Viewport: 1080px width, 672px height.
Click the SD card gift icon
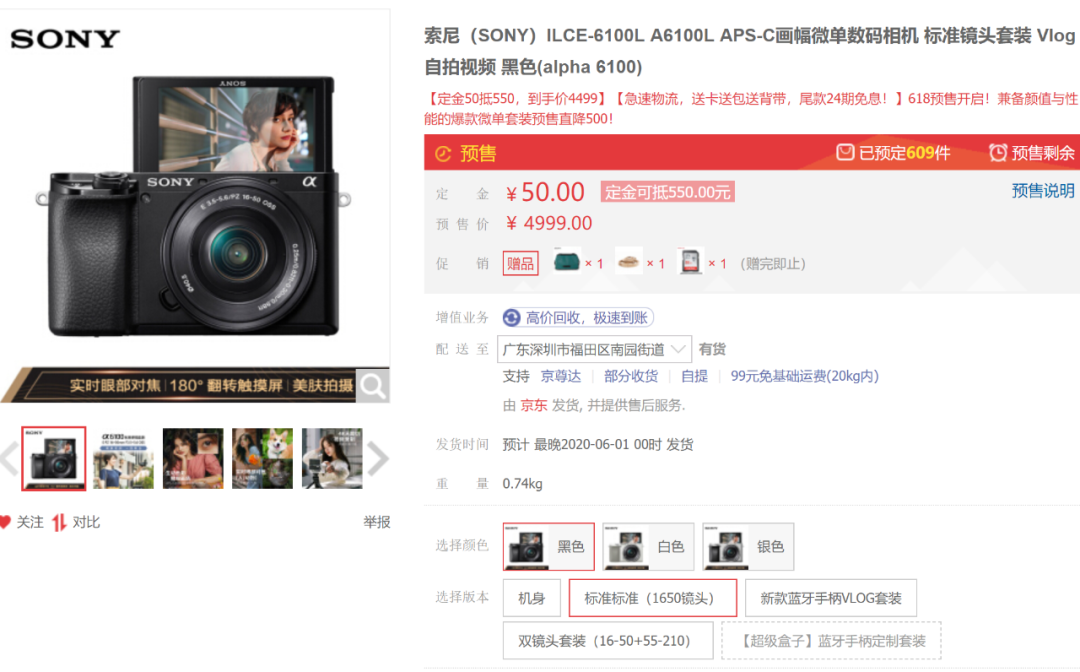pos(690,262)
